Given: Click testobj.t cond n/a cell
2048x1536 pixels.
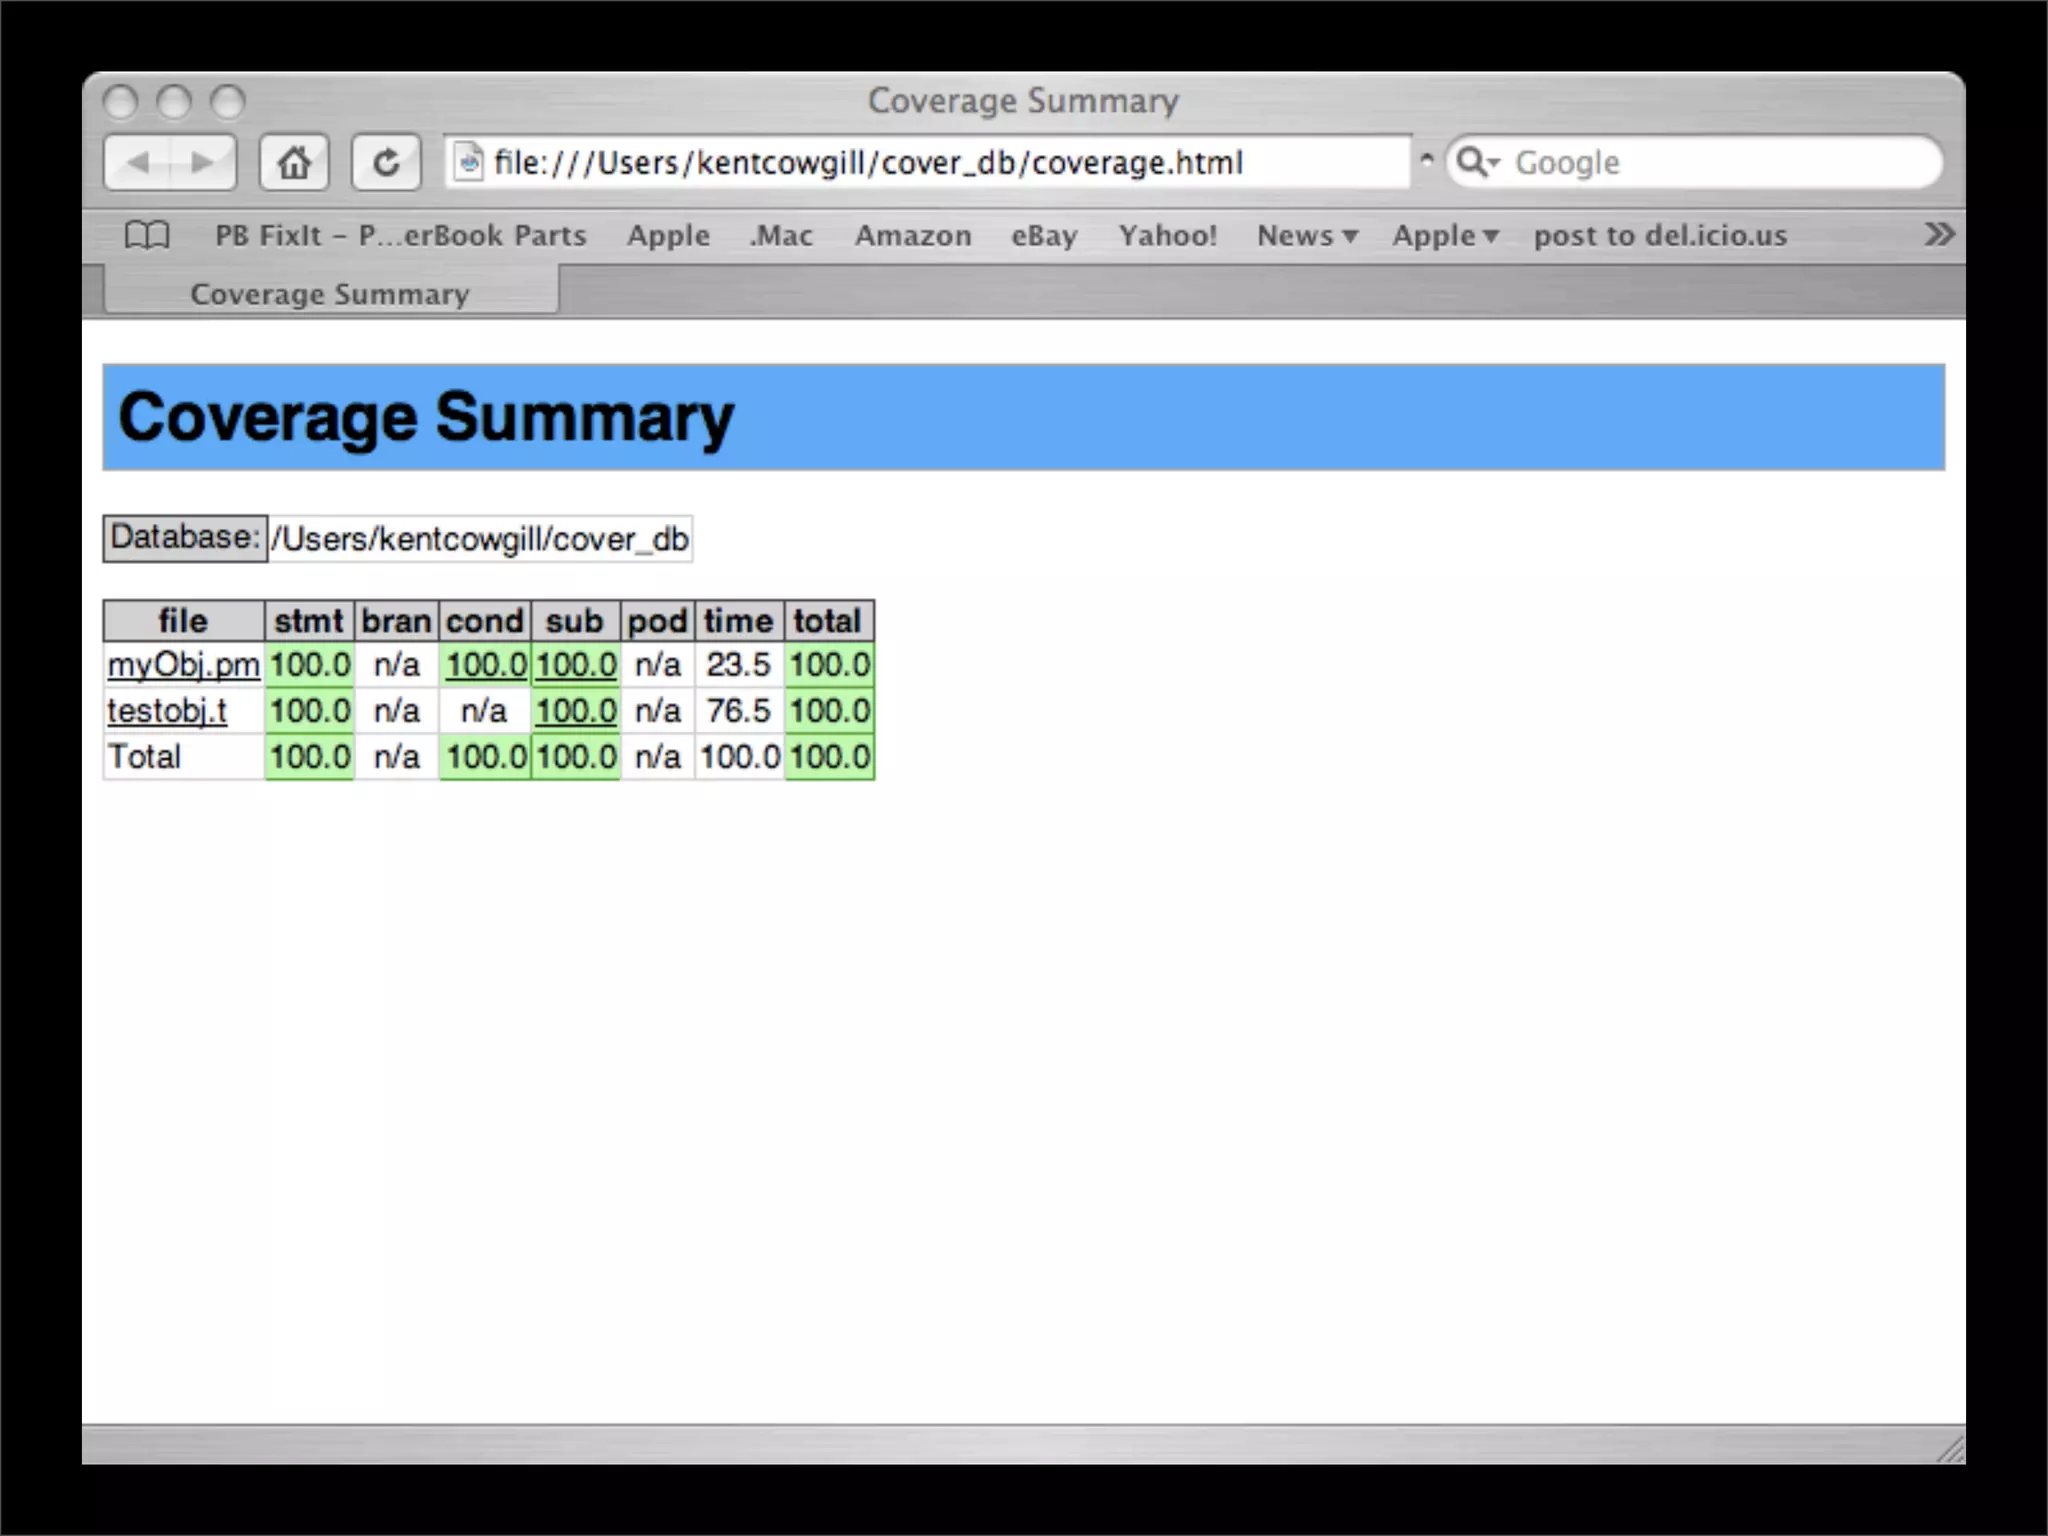Looking at the screenshot, I should coord(485,711).
